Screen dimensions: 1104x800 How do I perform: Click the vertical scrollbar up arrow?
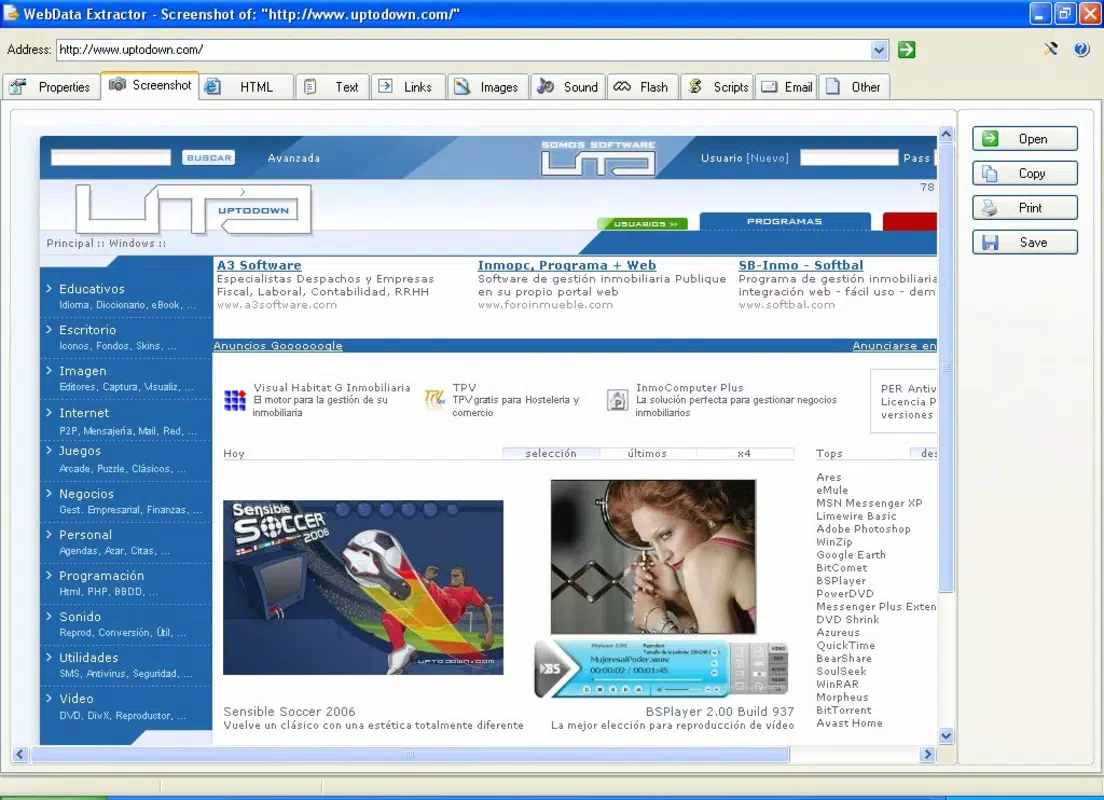click(946, 134)
